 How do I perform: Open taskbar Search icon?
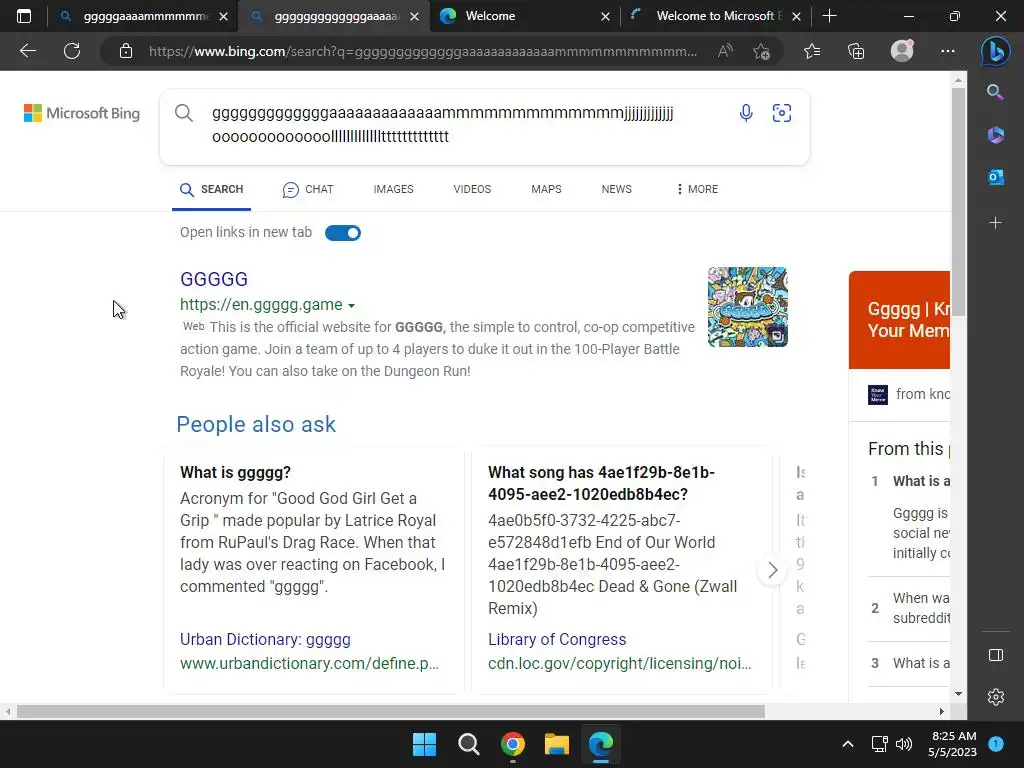pos(468,744)
